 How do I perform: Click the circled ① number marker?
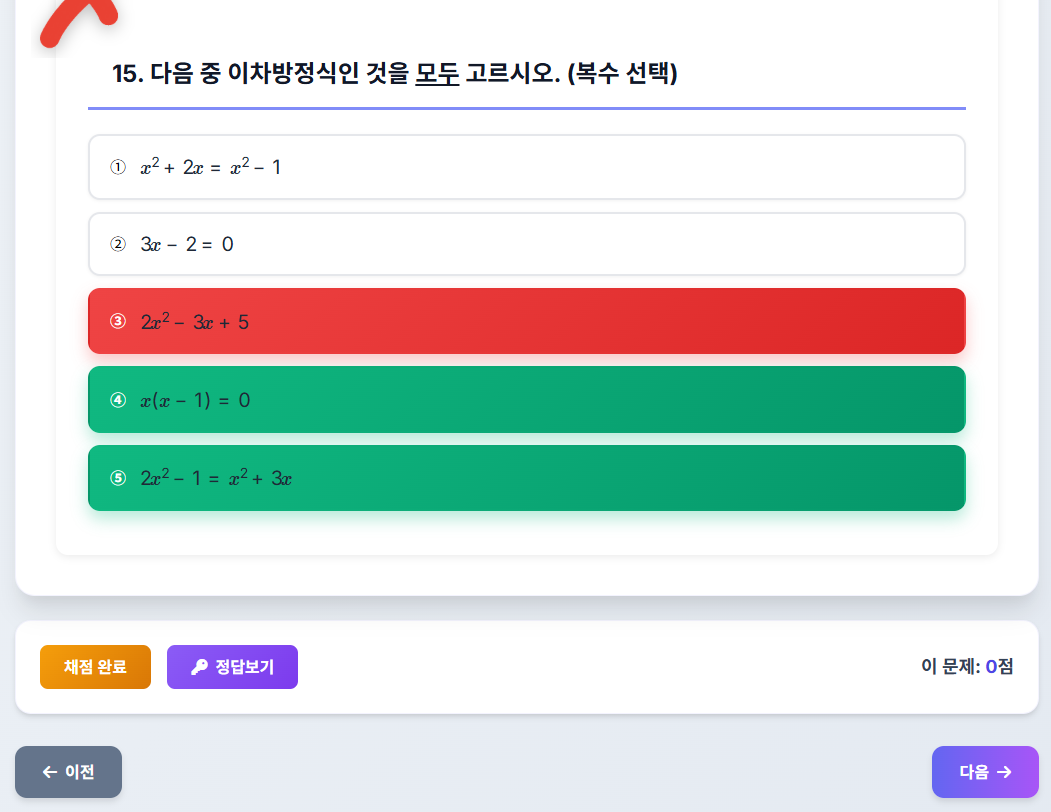[120, 166]
